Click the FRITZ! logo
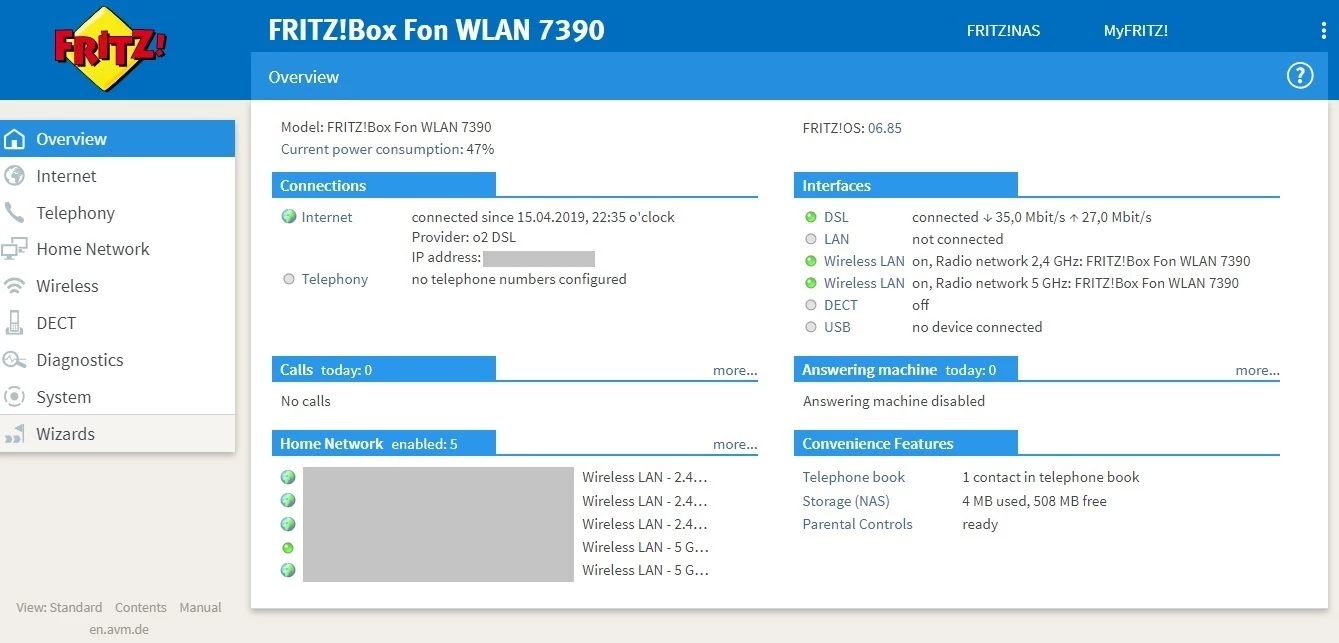The image size is (1339, 643). (x=110, y=49)
